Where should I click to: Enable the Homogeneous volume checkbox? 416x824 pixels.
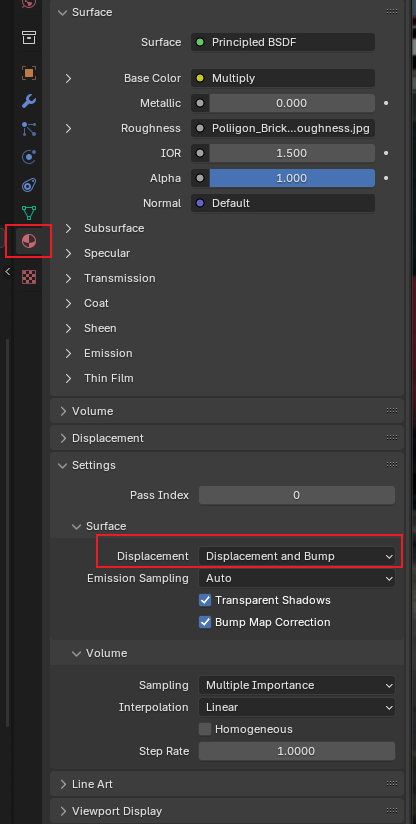(205, 729)
